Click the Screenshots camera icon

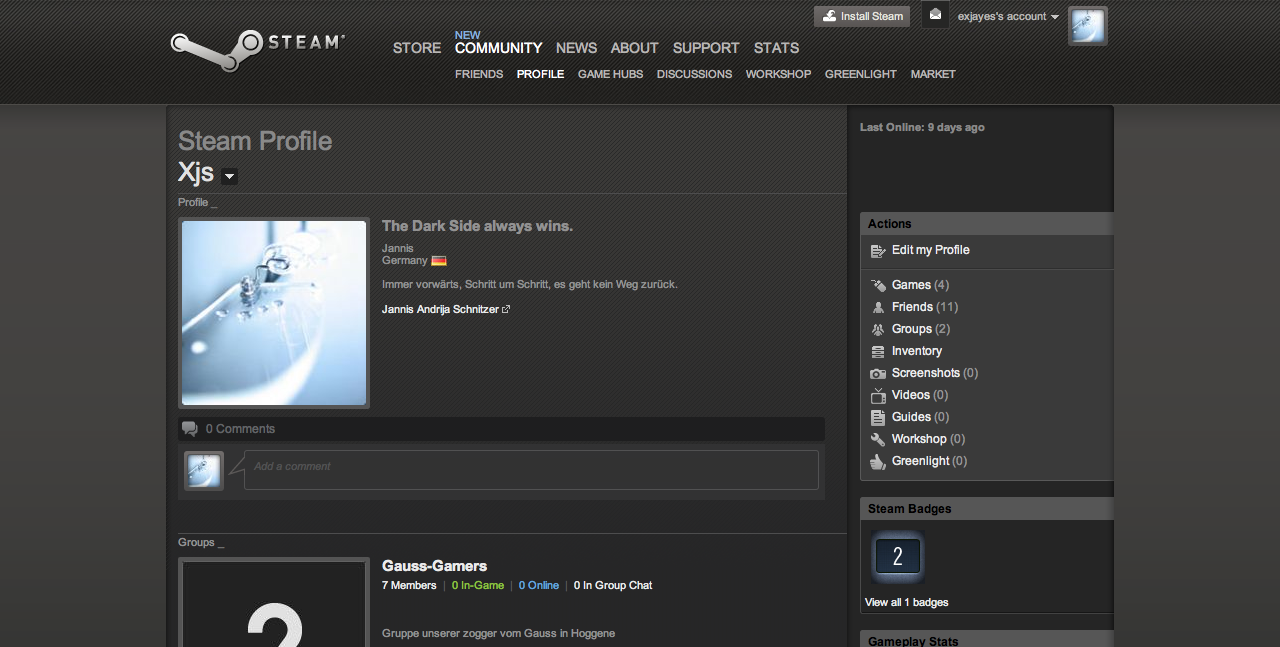[878, 373]
